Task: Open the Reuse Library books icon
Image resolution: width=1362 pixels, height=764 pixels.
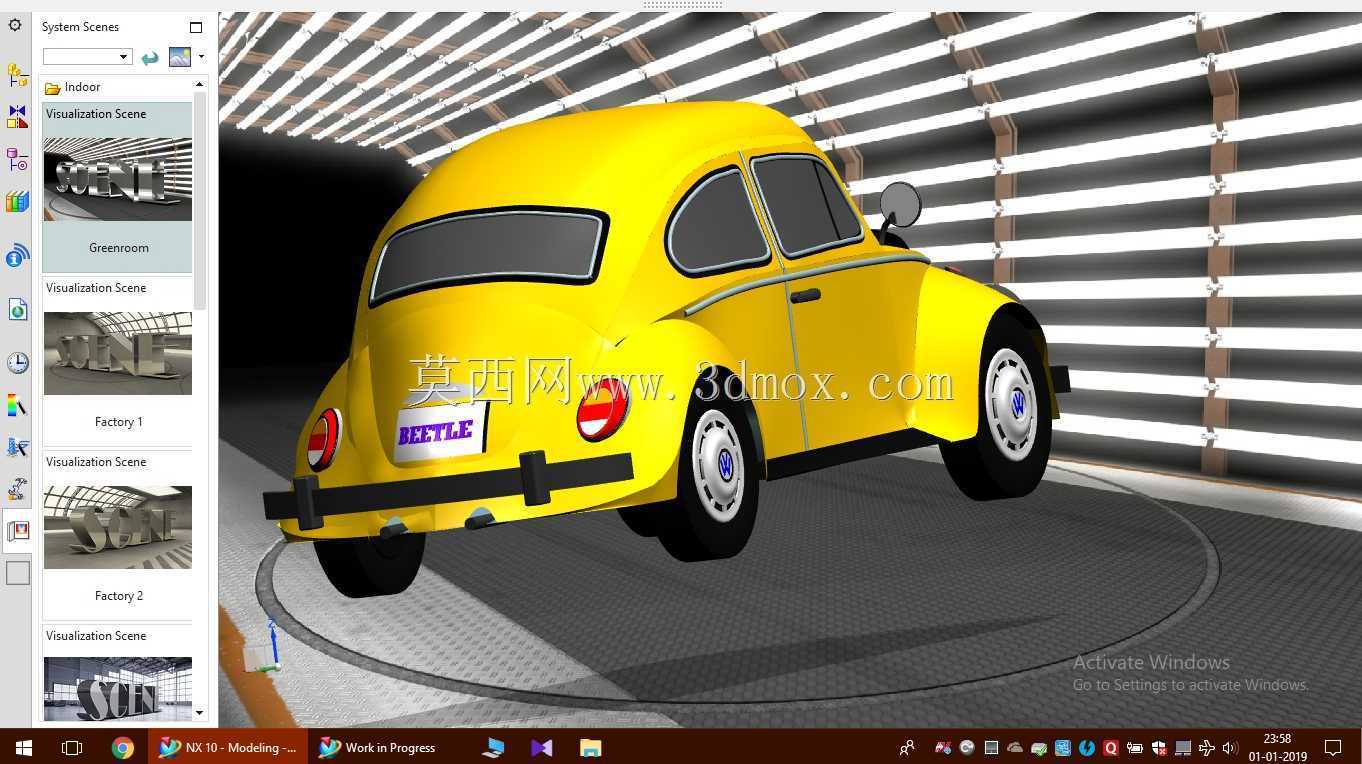Action: (x=17, y=202)
